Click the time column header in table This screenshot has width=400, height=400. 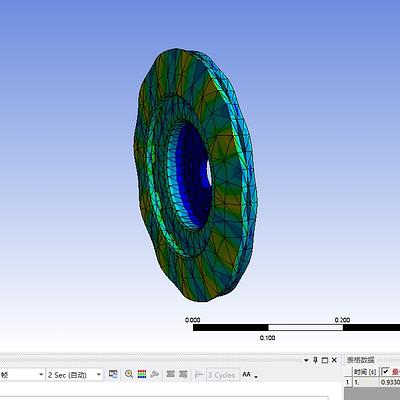coord(365,372)
